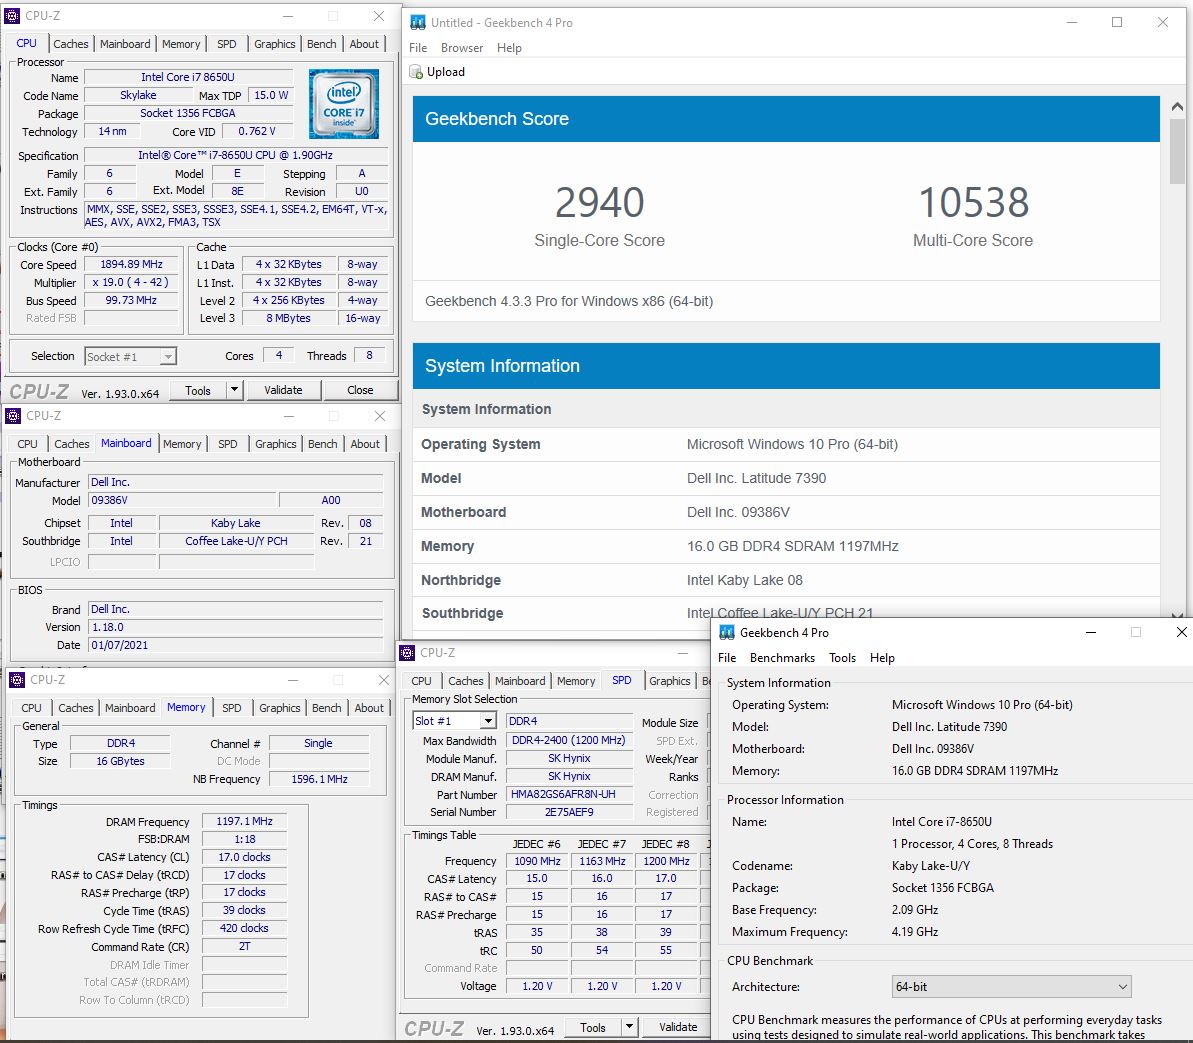The height and width of the screenshot is (1043, 1193).
Task: Click Tools button in SPD CPU-Z window
Action: (593, 1026)
